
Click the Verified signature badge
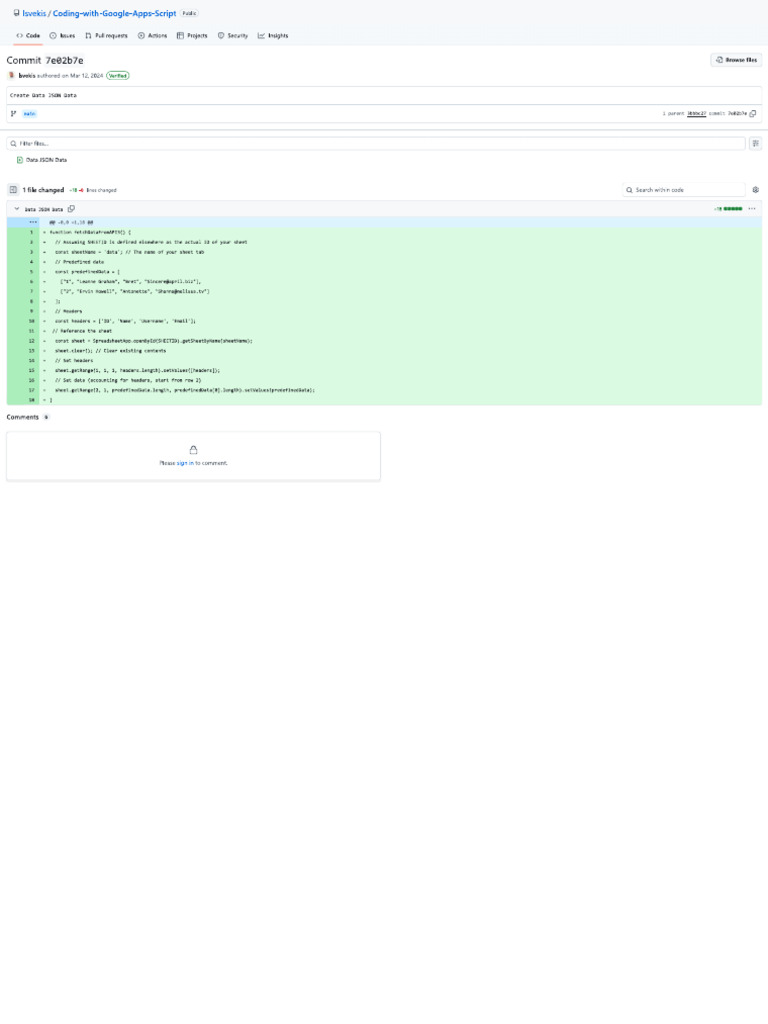tap(118, 76)
